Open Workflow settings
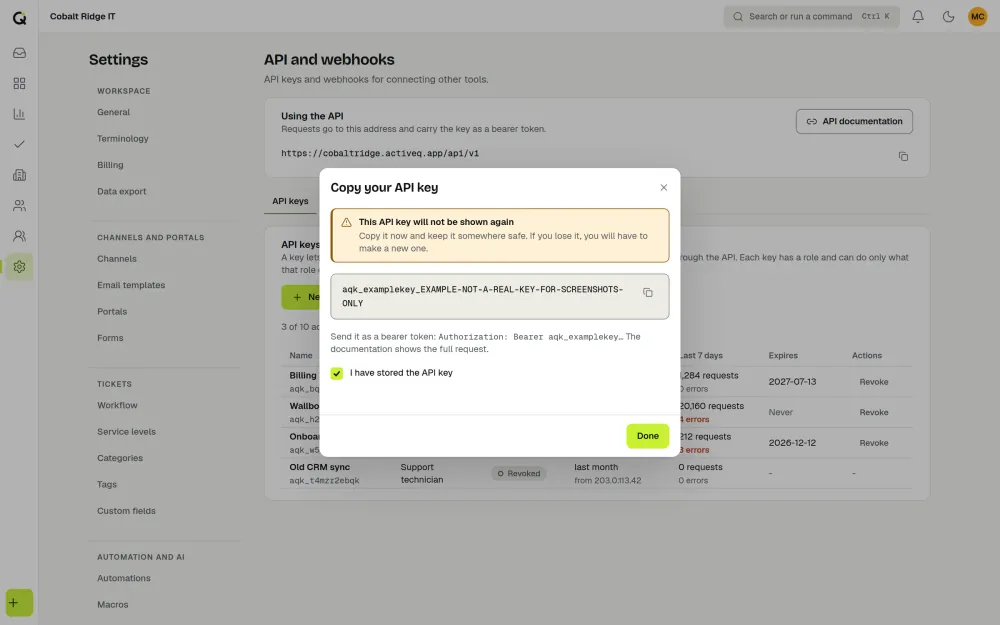This screenshot has width=1000, height=625. point(117,405)
